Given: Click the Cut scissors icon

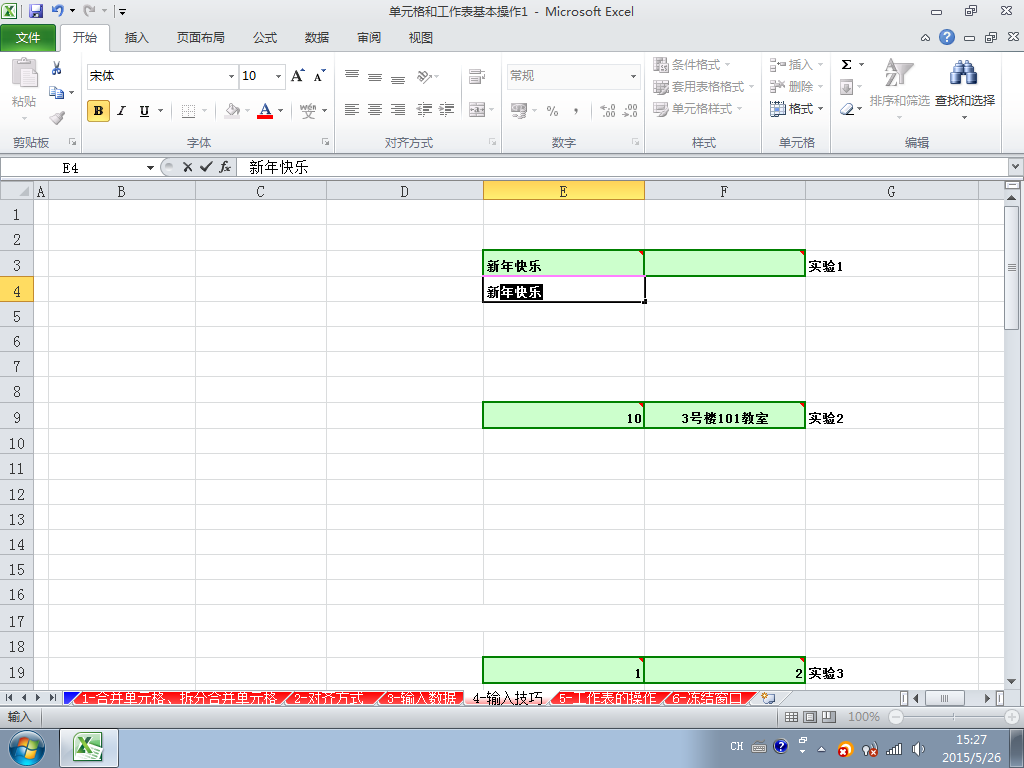Looking at the screenshot, I should [56, 68].
